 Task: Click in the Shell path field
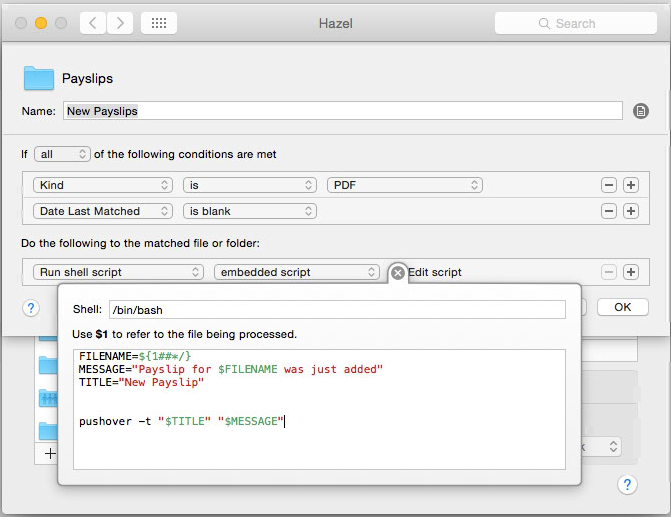click(x=336, y=310)
